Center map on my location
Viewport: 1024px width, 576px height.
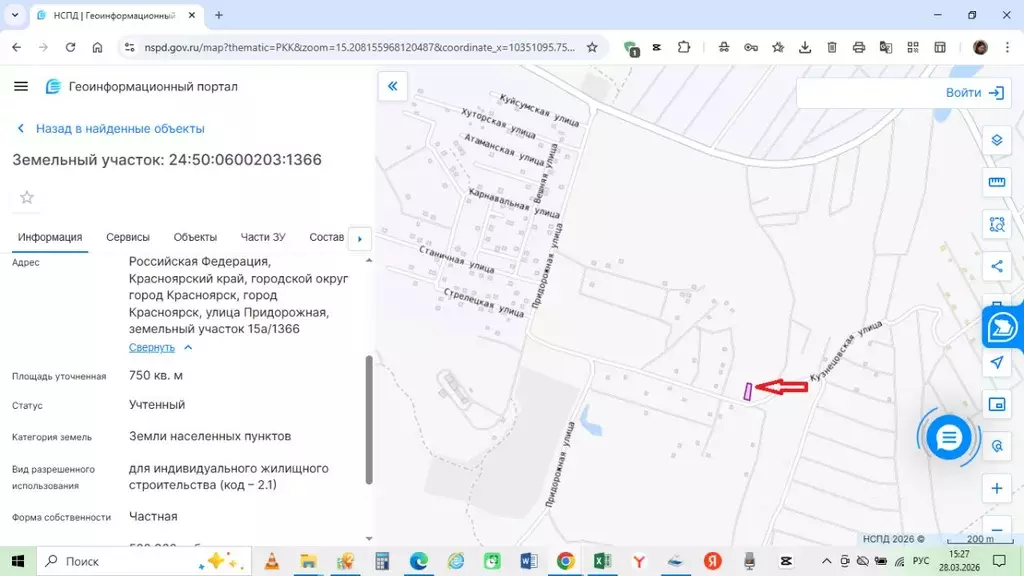(x=996, y=362)
